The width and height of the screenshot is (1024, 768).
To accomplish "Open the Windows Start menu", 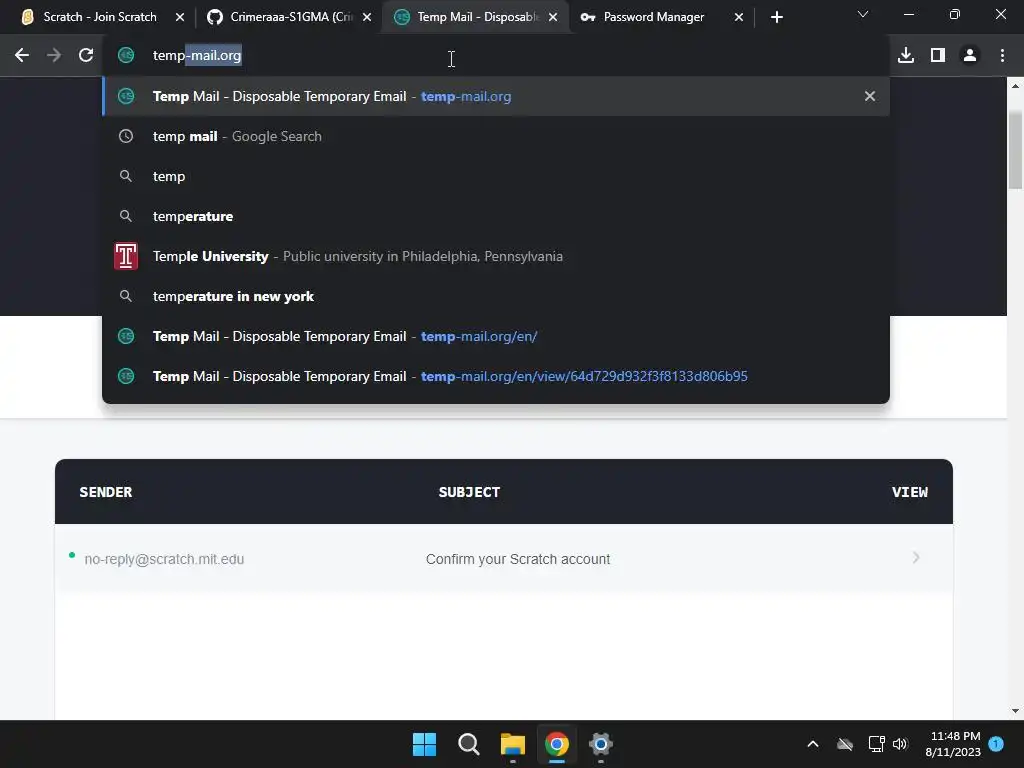I will [x=424, y=744].
